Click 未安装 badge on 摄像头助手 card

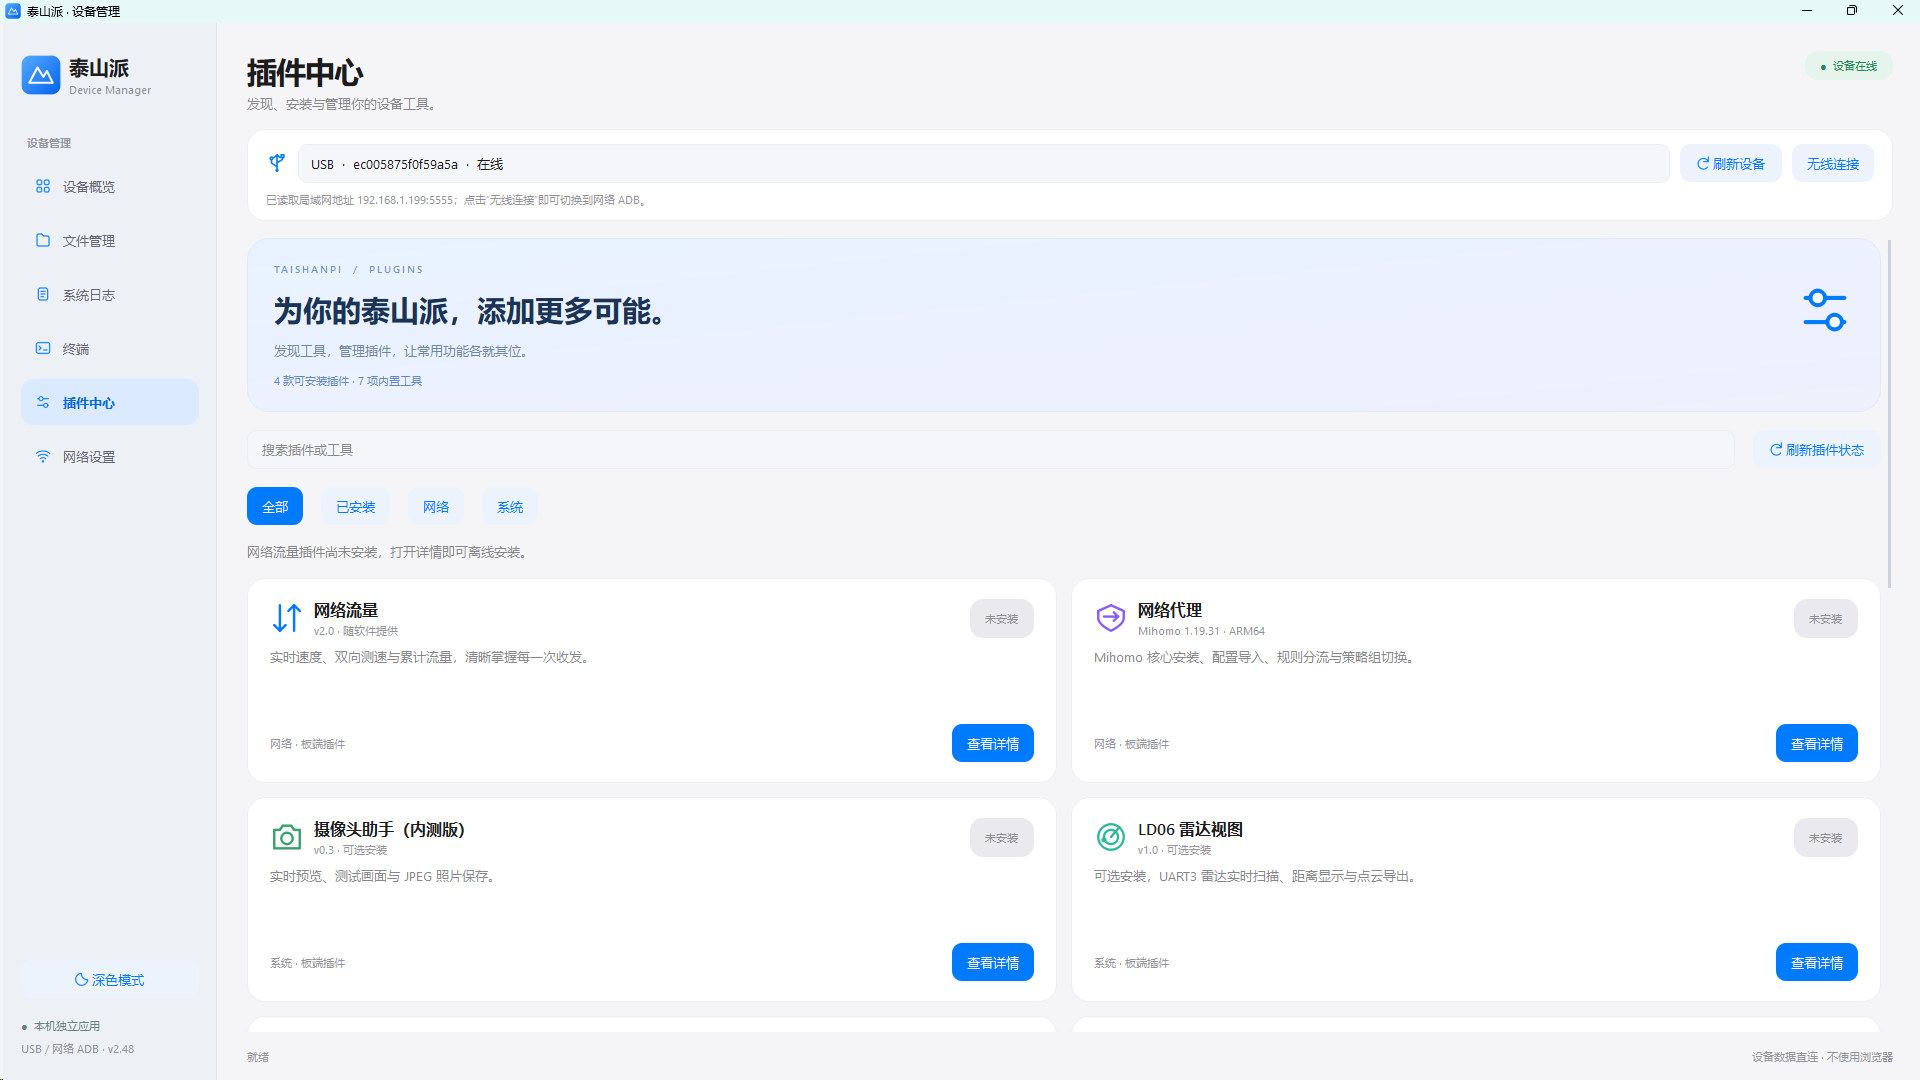[1001, 838]
